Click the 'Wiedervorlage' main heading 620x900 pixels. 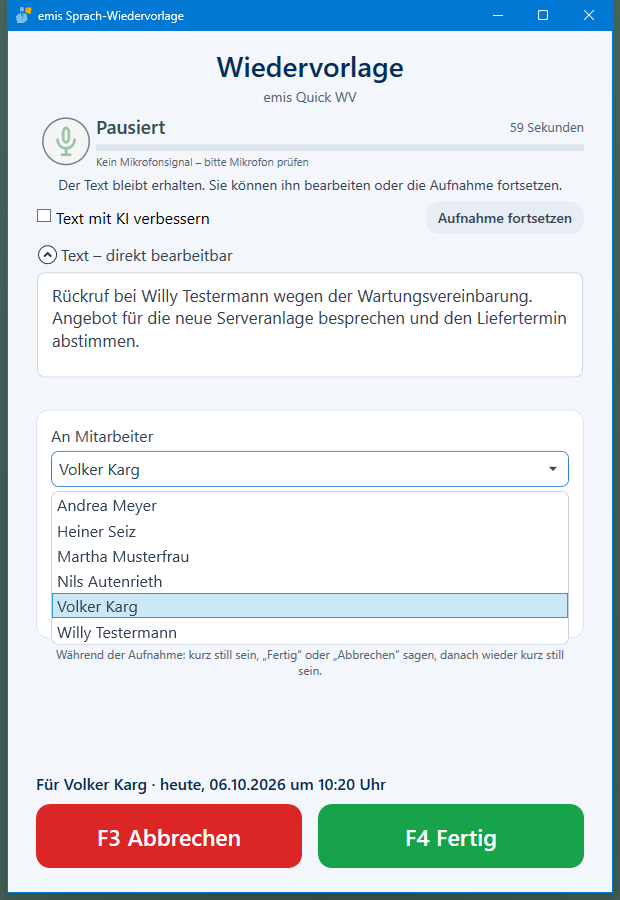coord(310,68)
